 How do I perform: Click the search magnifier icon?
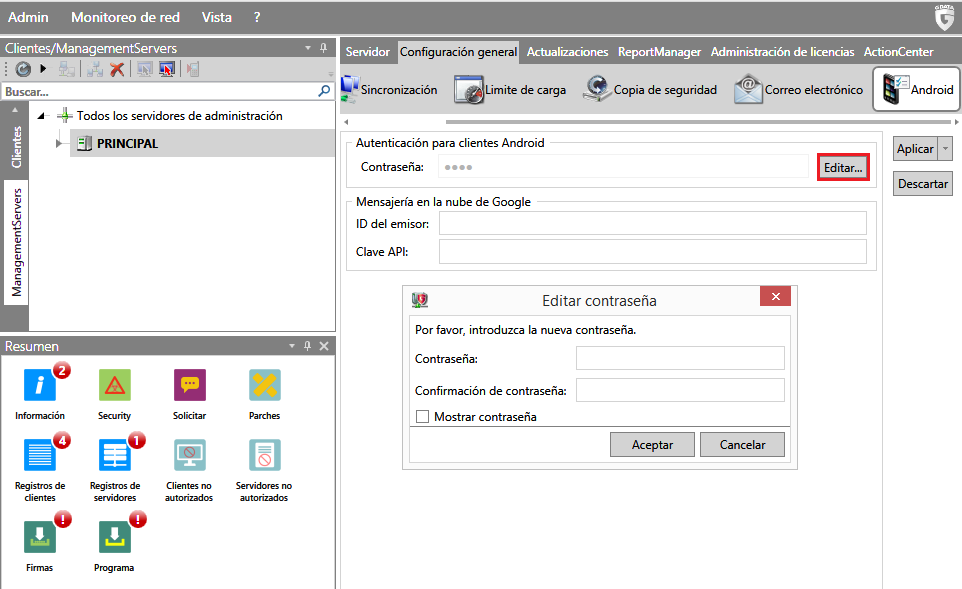324,91
